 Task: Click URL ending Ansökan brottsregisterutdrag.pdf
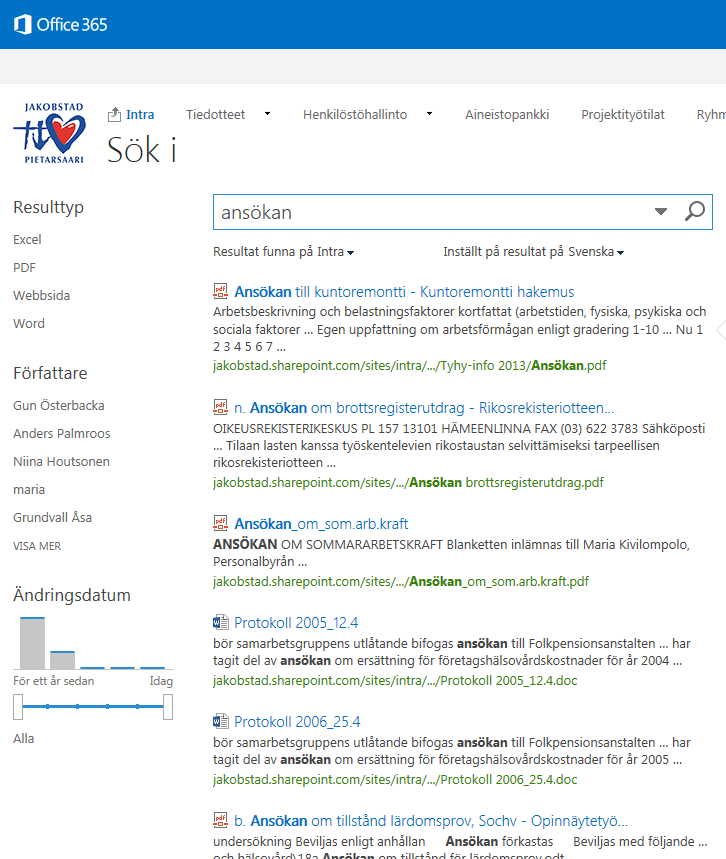click(x=408, y=483)
